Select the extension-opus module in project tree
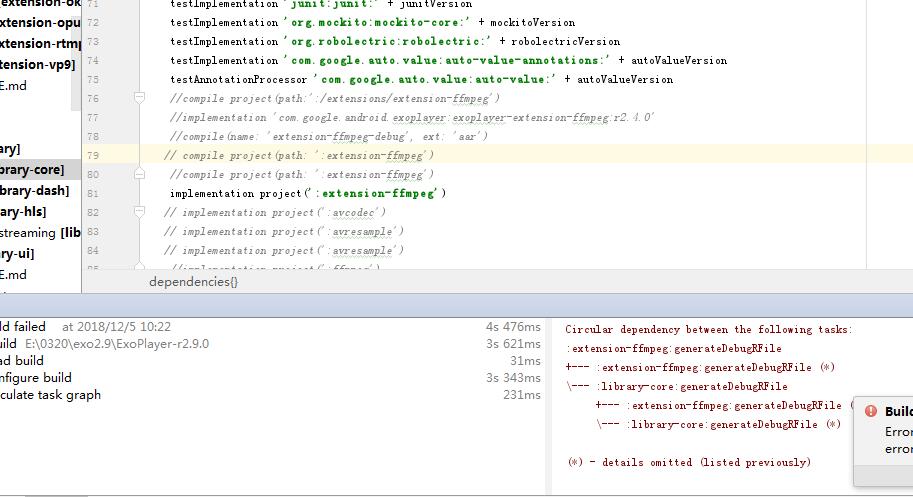The image size is (913, 497). 40,22
